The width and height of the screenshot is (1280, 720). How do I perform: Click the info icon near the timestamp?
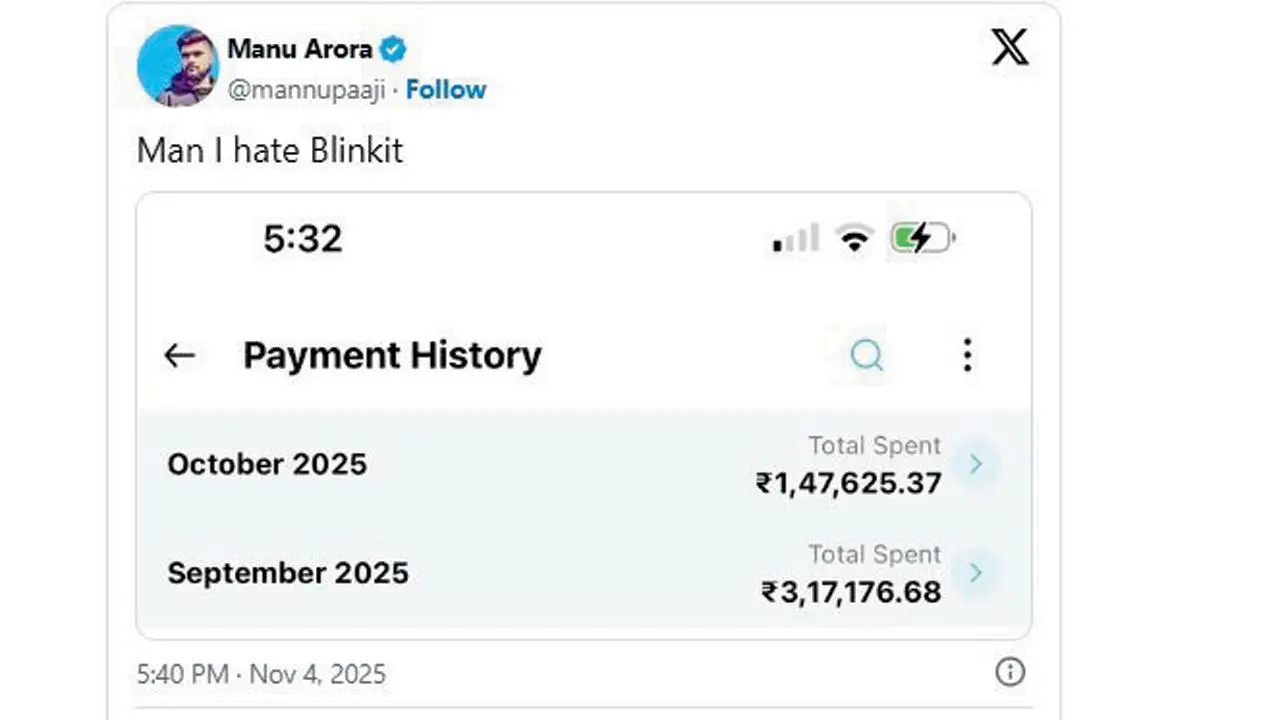point(1010,674)
